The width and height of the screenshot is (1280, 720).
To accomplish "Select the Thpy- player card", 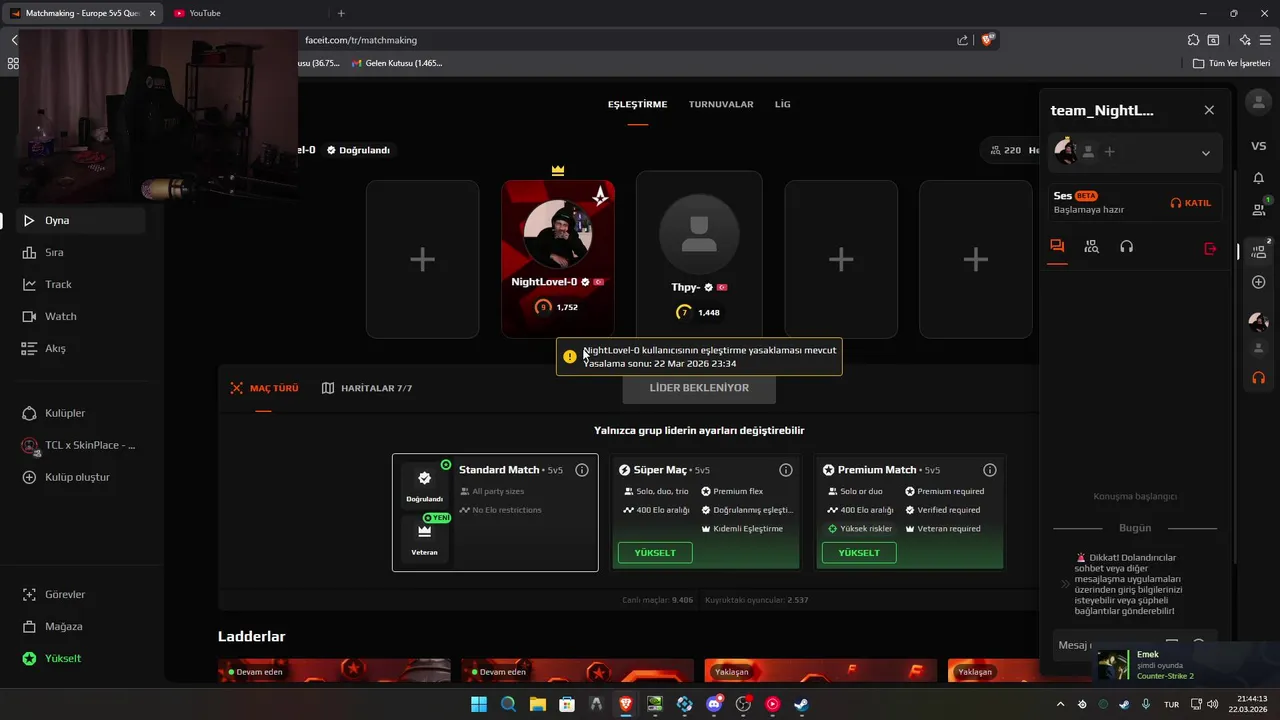I will 699,255.
